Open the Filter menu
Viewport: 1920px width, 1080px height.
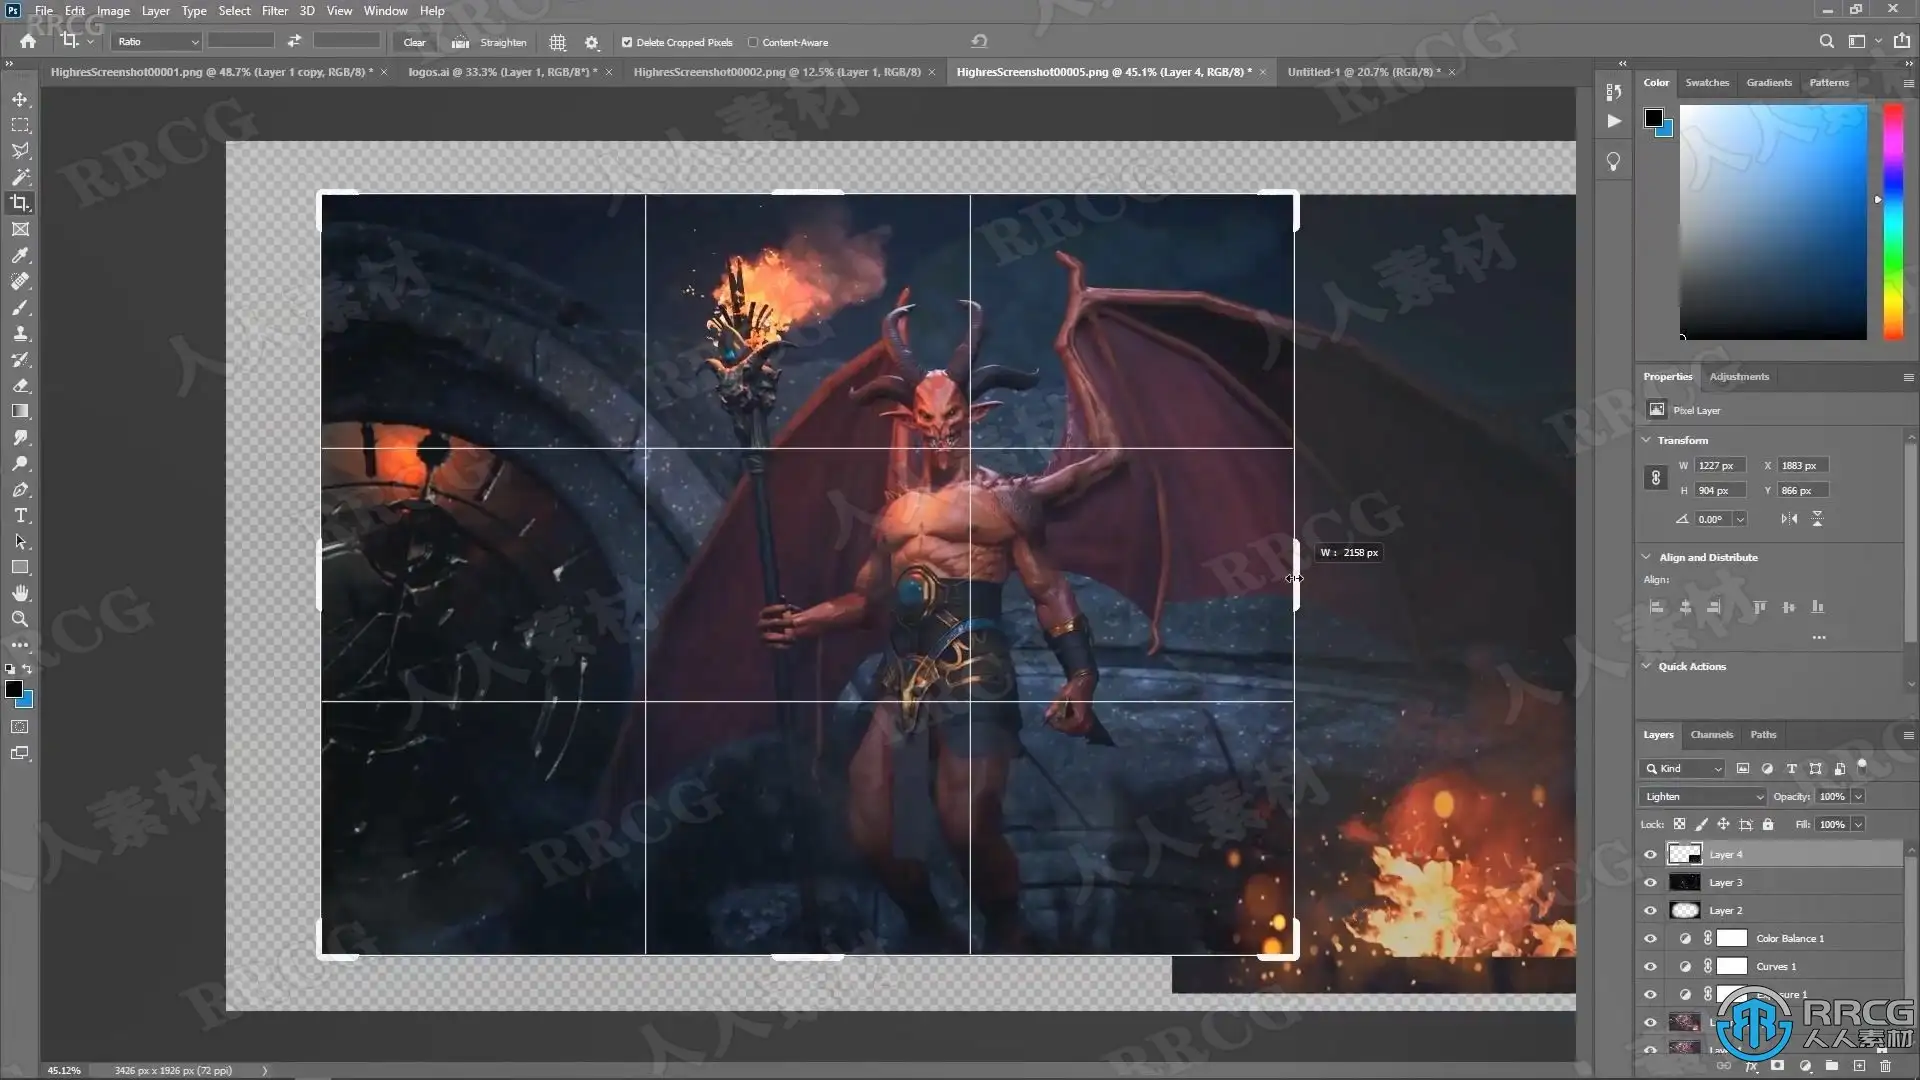[274, 11]
